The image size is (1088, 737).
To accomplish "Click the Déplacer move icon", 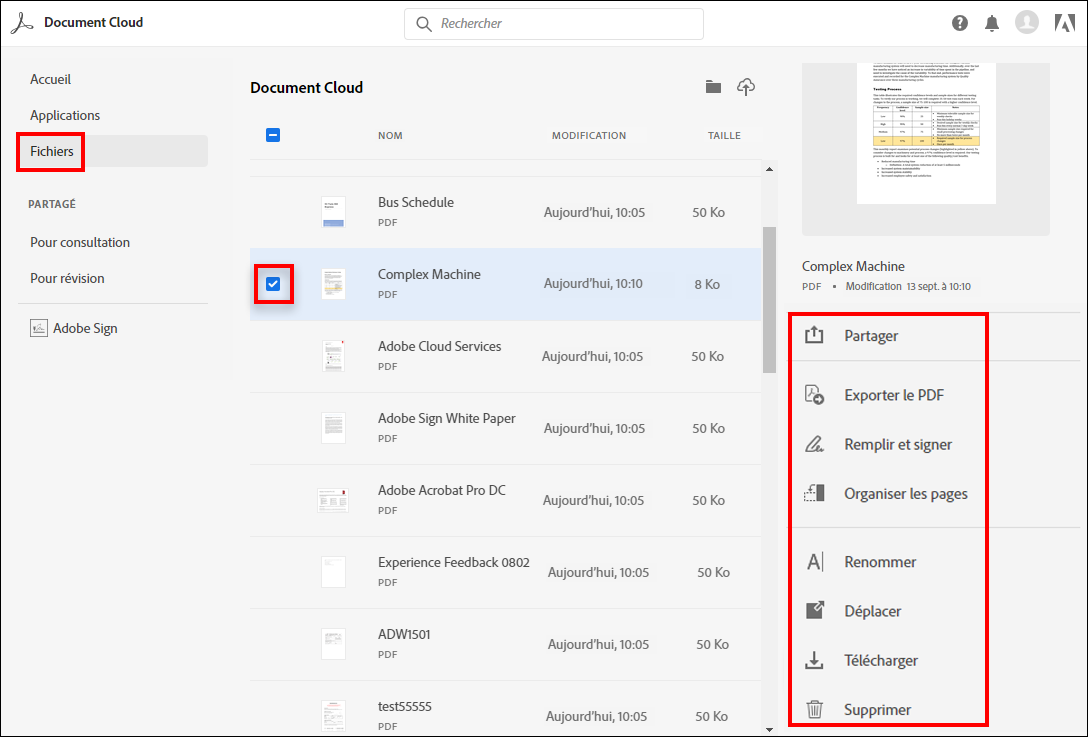I will click(815, 611).
